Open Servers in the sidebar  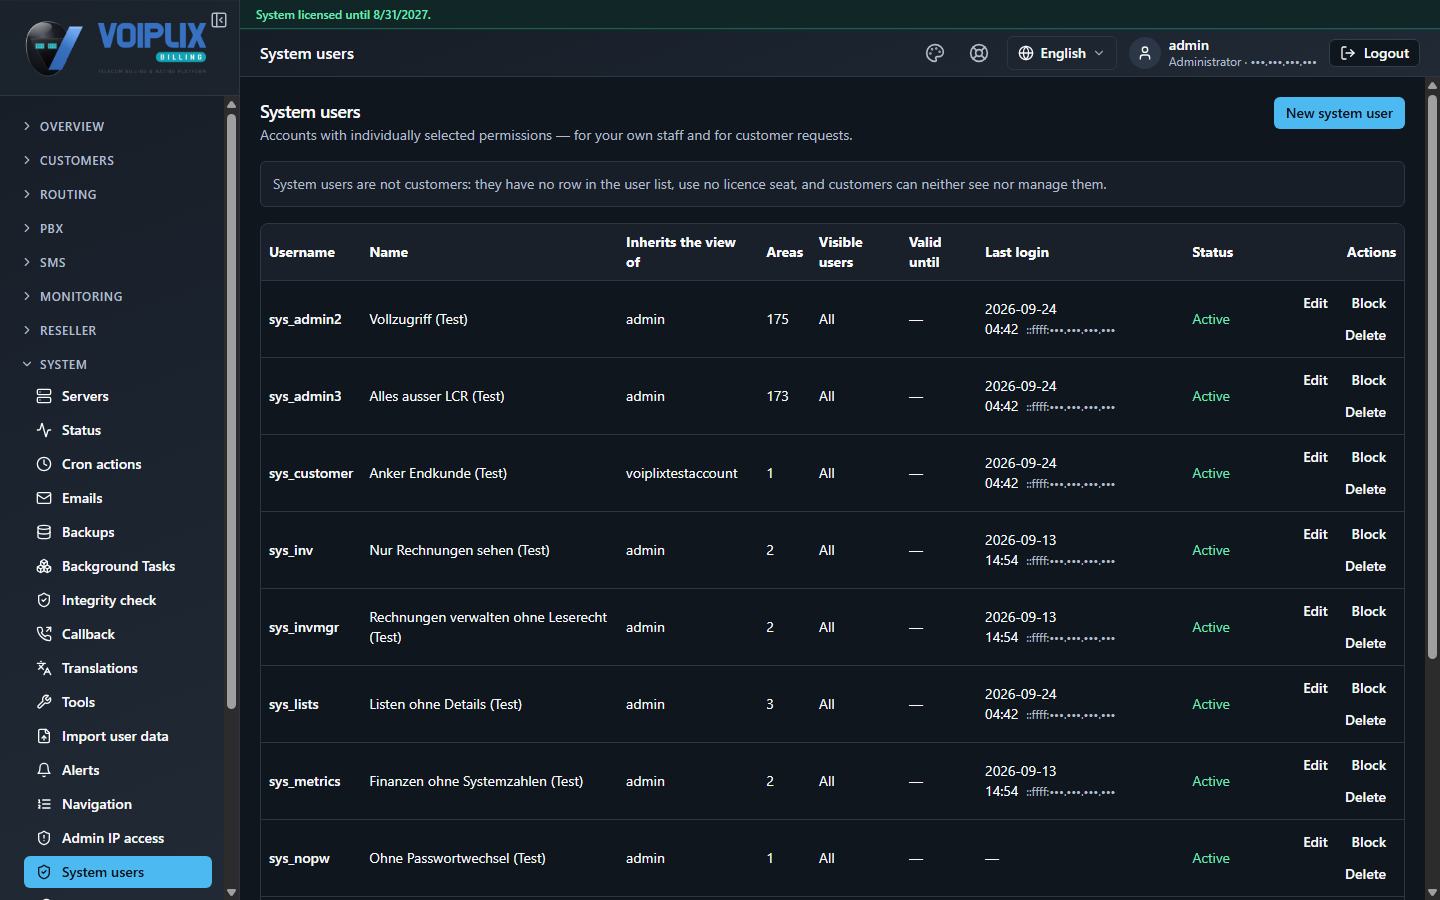[x=118, y=396]
